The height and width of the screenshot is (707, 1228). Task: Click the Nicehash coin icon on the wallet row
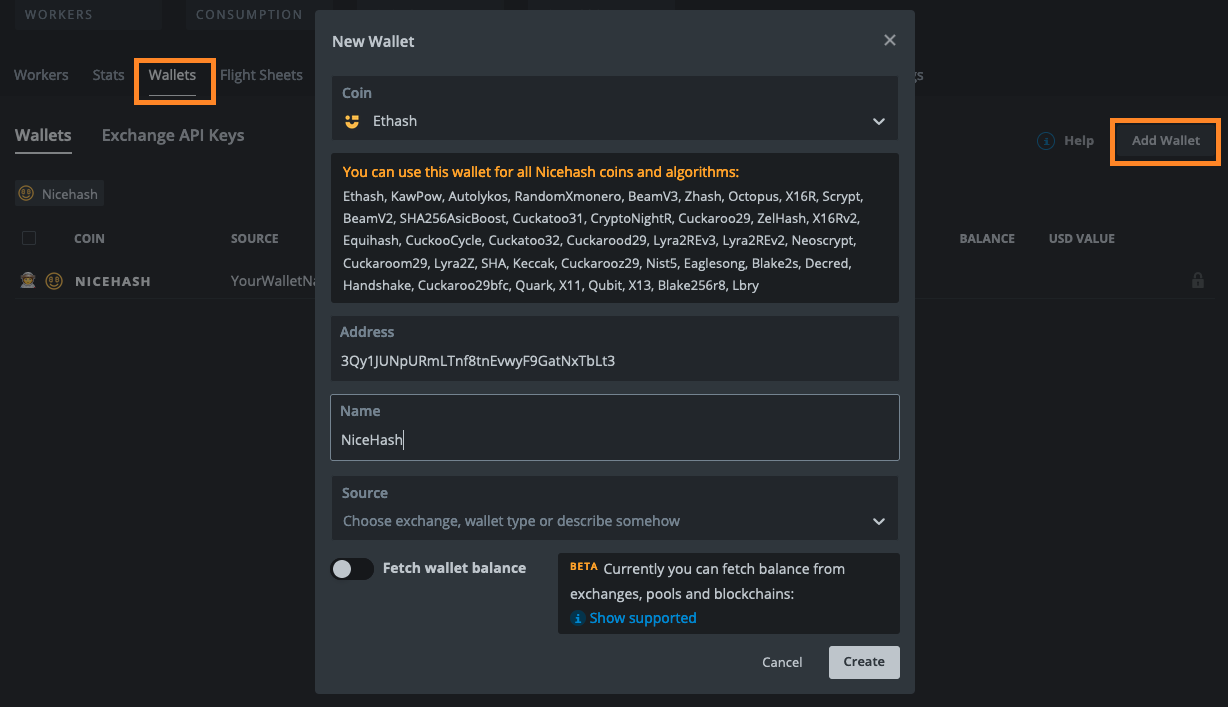(55, 281)
